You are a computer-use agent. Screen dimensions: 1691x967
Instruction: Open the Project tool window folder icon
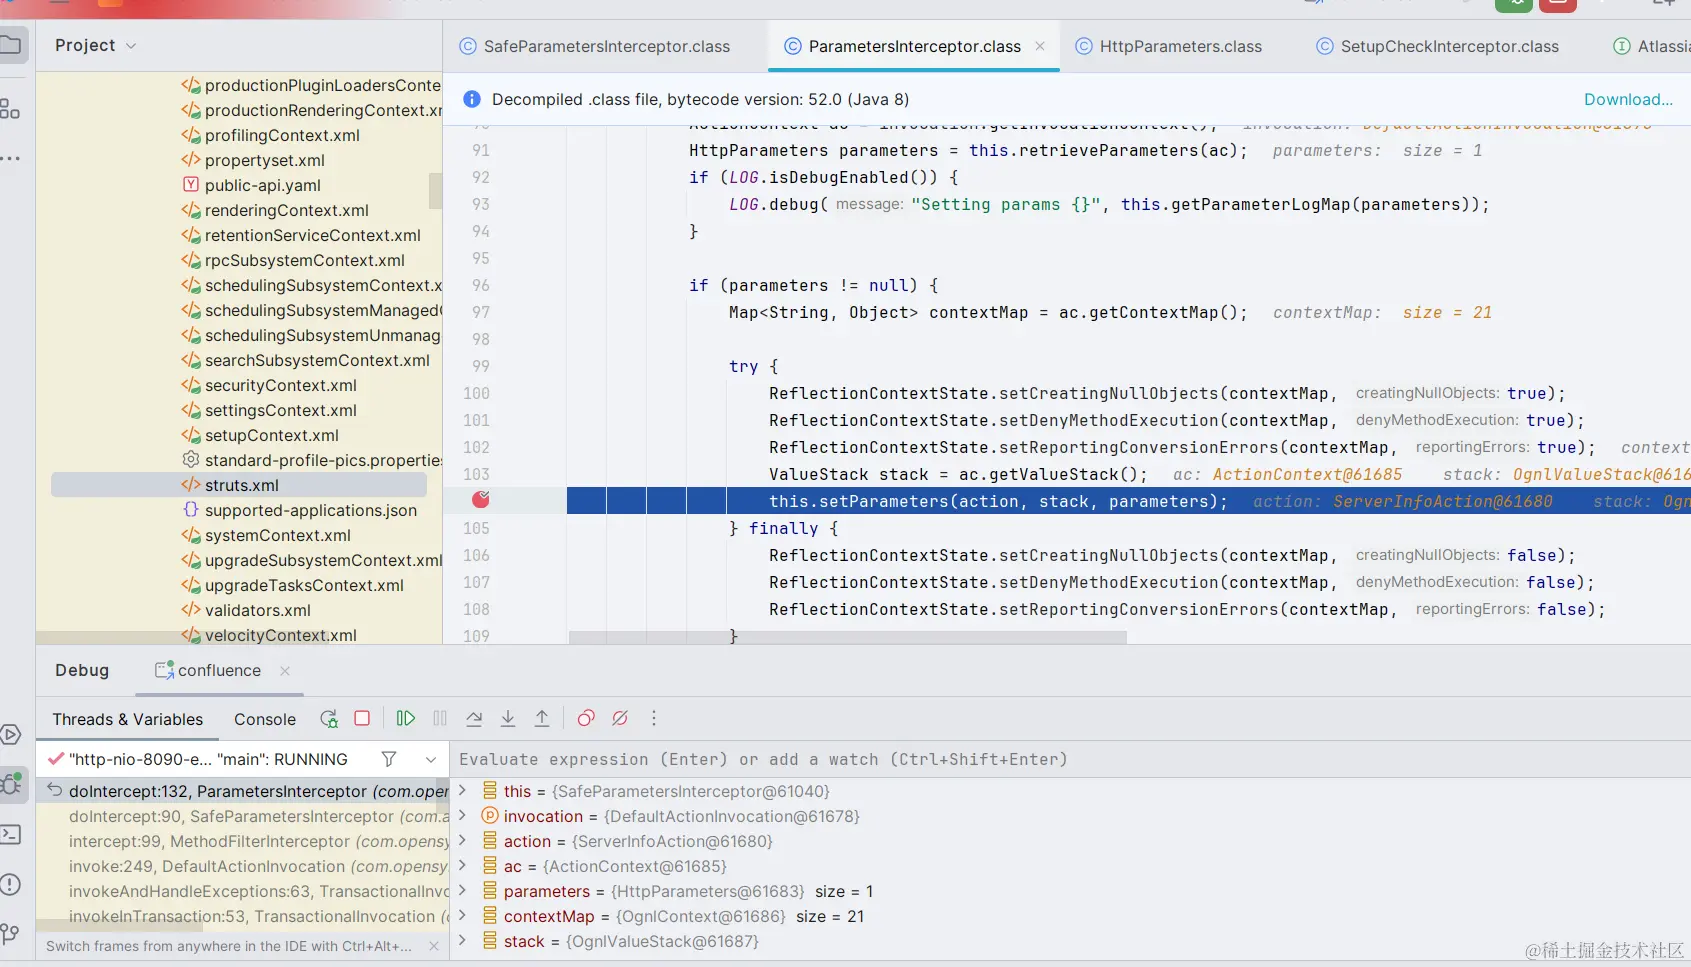click(x=10, y=45)
